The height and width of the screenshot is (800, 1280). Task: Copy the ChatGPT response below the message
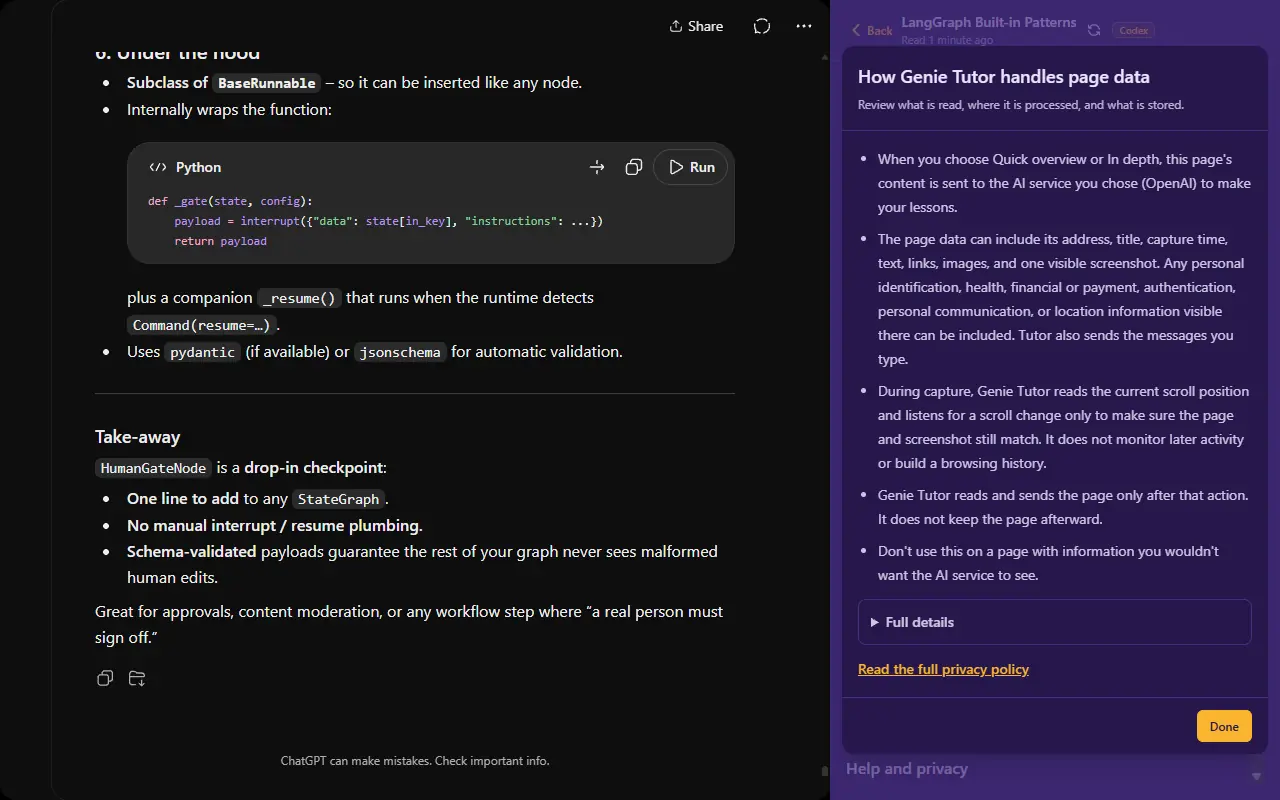pyautogui.click(x=105, y=679)
